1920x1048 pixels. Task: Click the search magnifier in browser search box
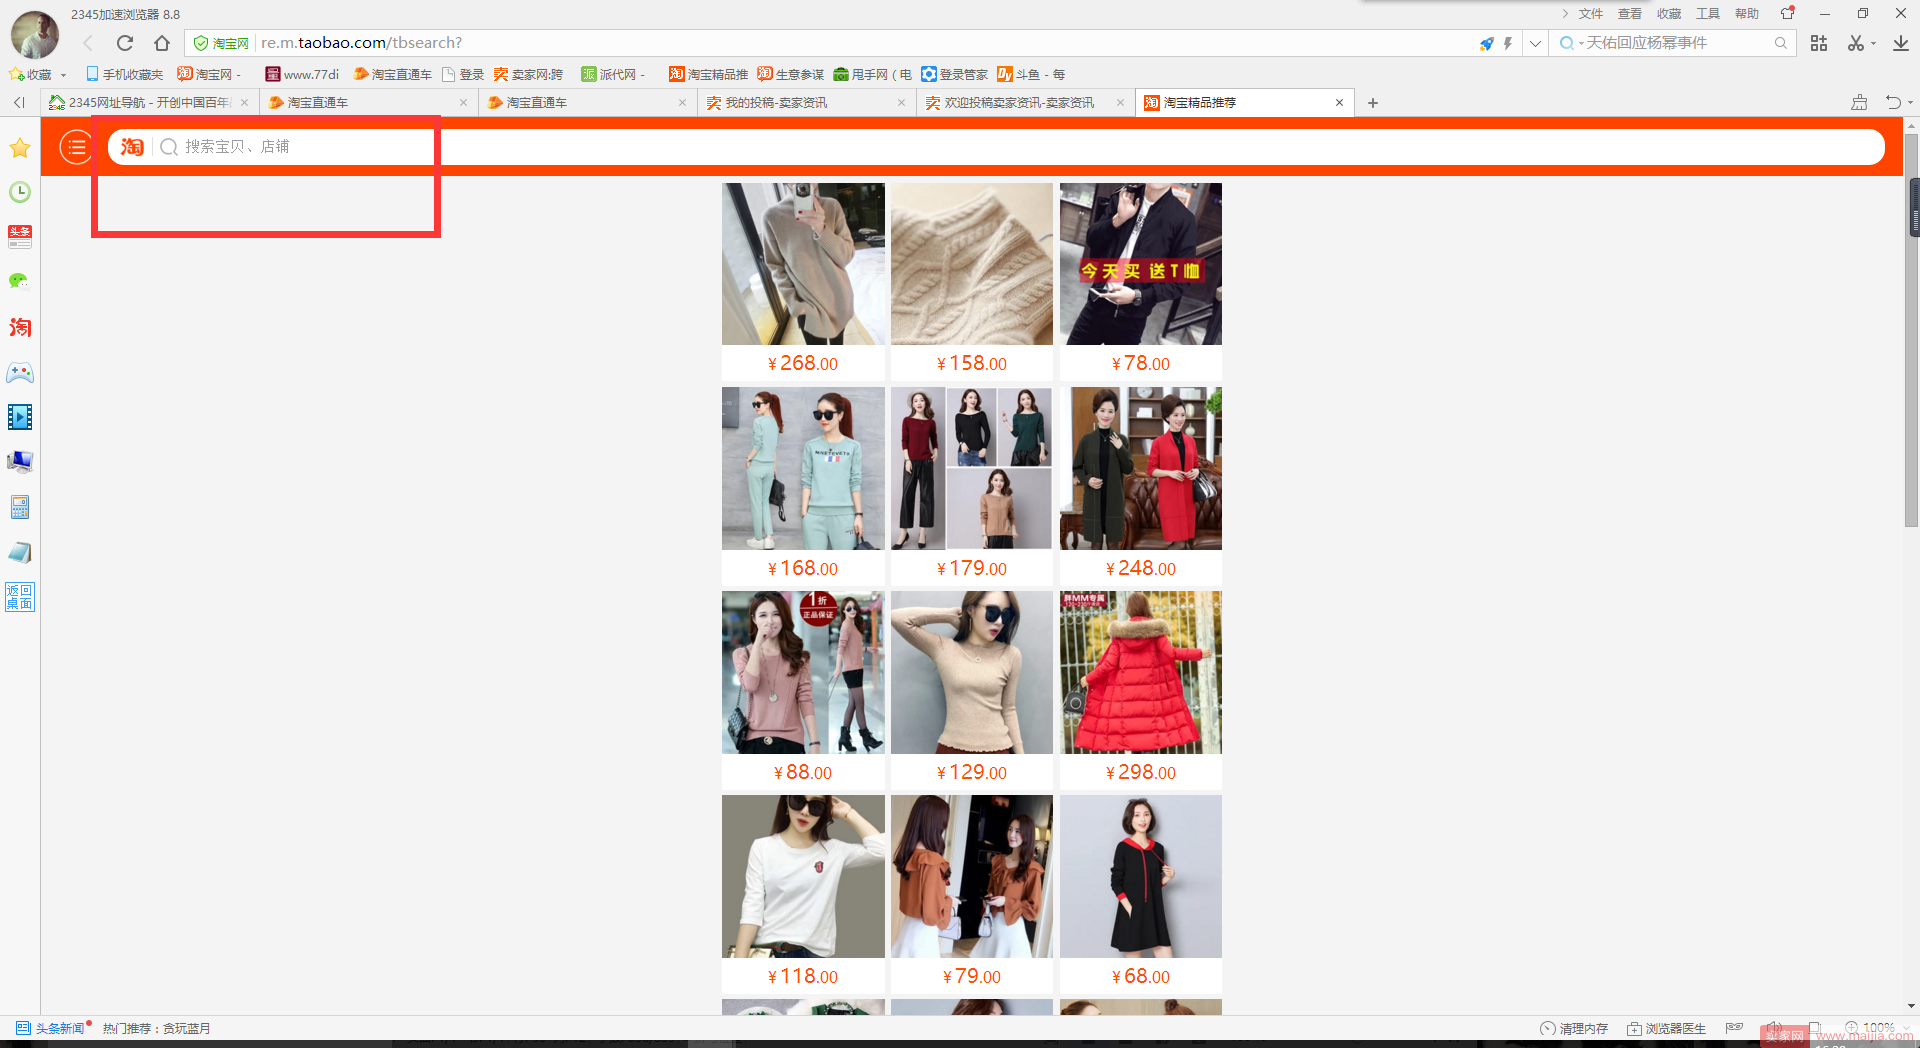[1781, 43]
